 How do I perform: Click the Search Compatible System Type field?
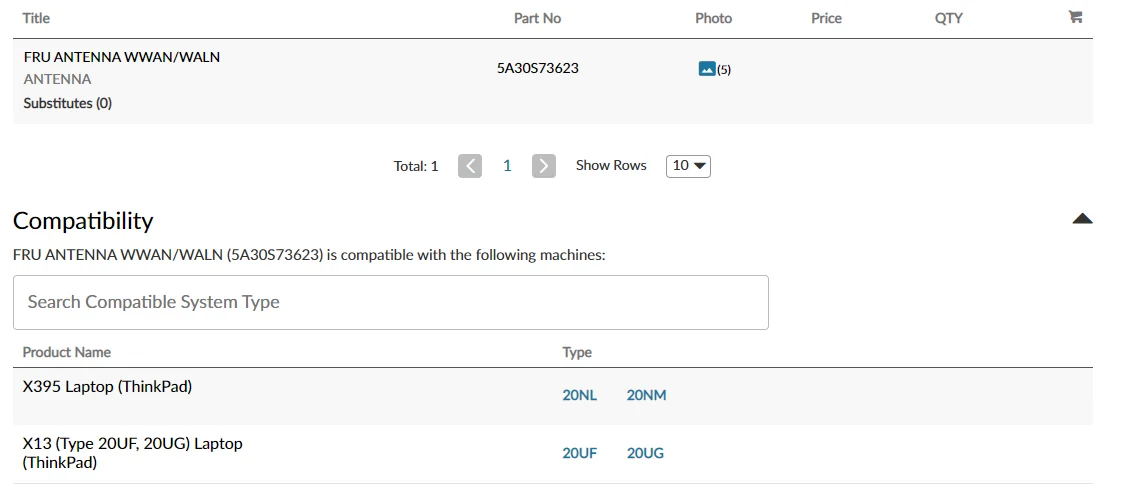(x=390, y=302)
